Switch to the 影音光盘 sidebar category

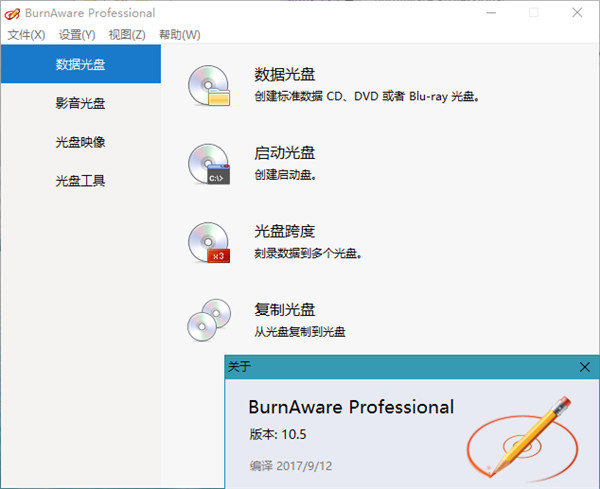pos(81,103)
